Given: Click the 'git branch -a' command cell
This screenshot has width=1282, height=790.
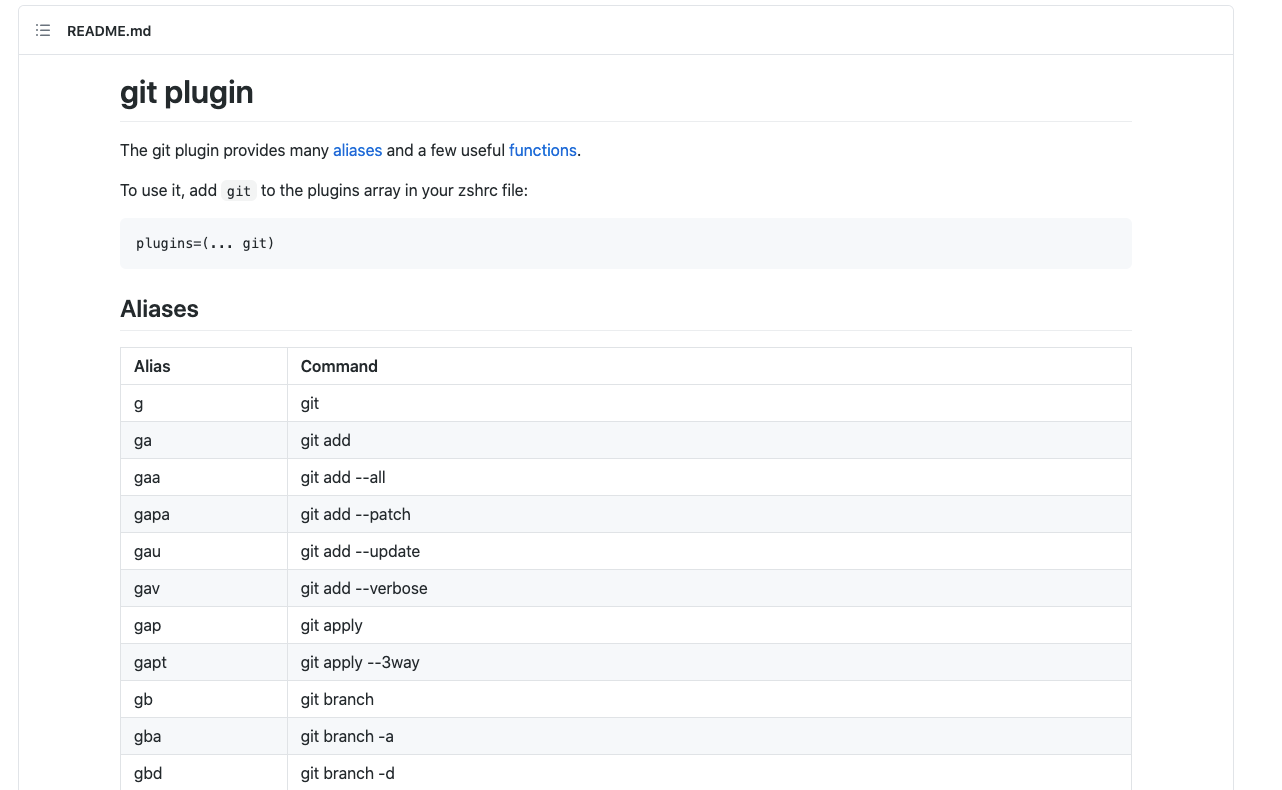Looking at the screenshot, I should 709,736.
